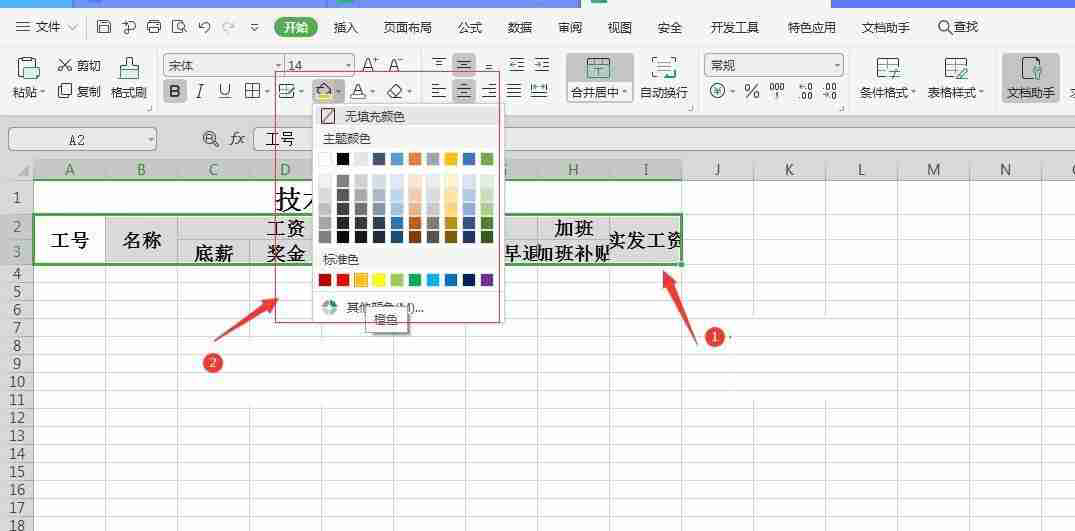Open the font size 14 dropdown
This screenshot has width=1075, height=531.
tap(348, 66)
